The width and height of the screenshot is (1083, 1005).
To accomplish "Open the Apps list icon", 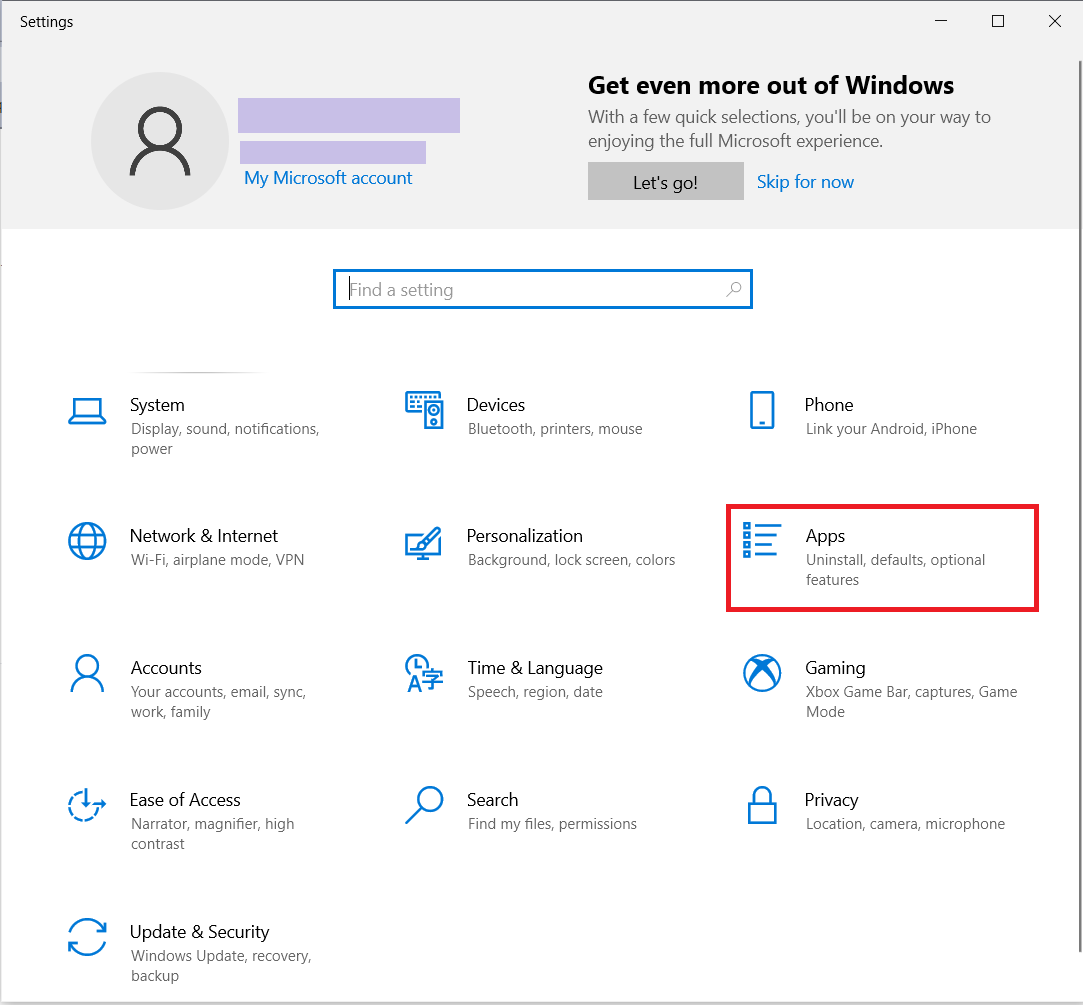I will 761,540.
